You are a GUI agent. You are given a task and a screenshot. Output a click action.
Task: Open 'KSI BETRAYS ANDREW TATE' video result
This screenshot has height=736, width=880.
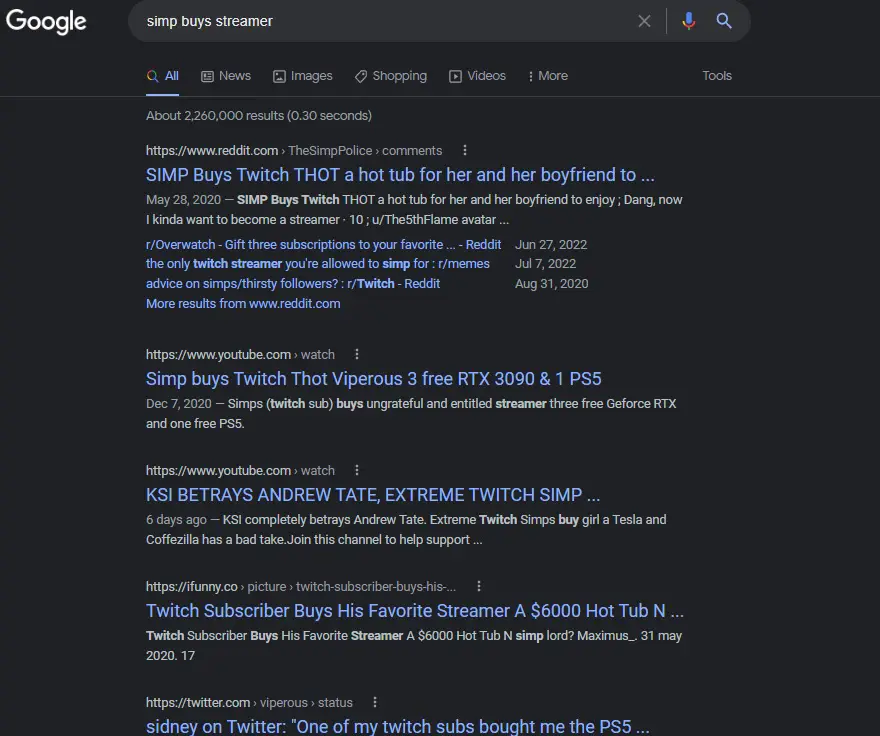(x=373, y=495)
